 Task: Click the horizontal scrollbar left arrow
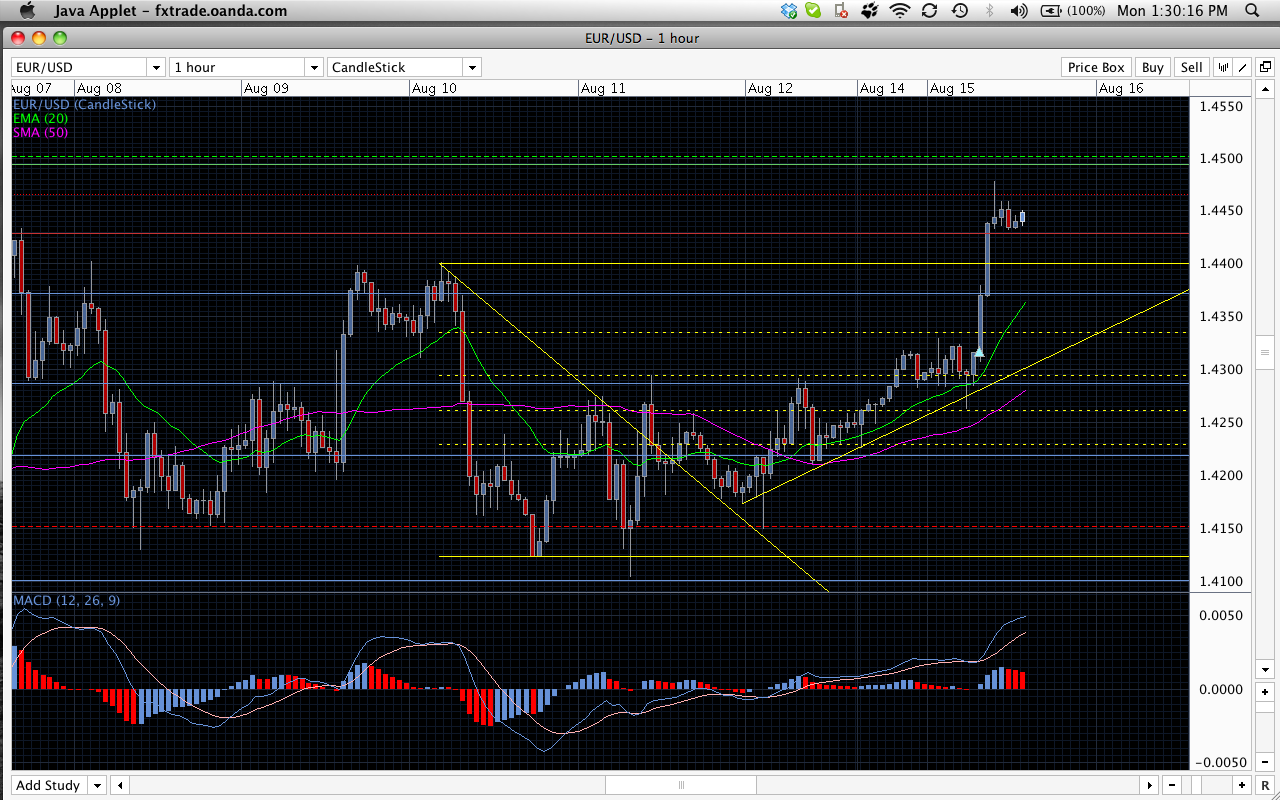(120, 785)
